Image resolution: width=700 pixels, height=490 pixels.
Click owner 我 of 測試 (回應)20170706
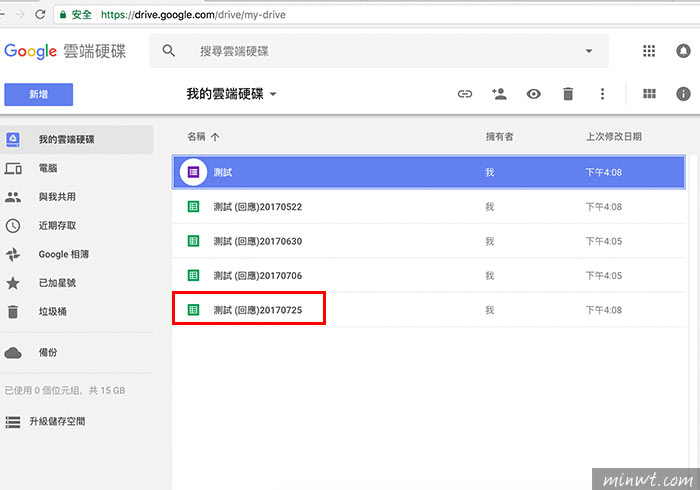click(x=490, y=275)
